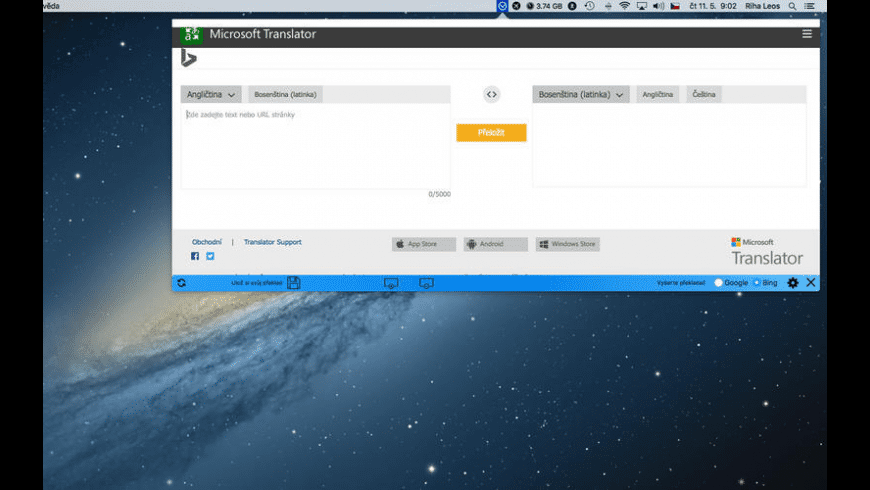Image resolution: width=870 pixels, height=490 pixels.
Task: Open the Translator Support link
Action: pos(272,242)
